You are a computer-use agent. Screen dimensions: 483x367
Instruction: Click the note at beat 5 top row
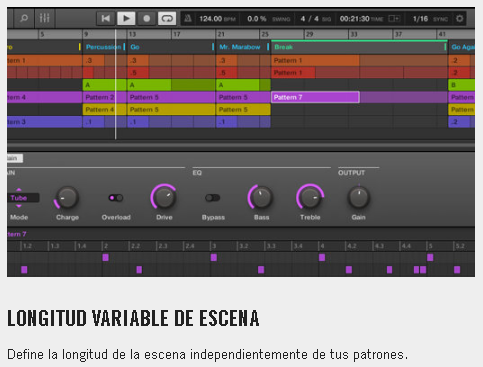point(430,257)
